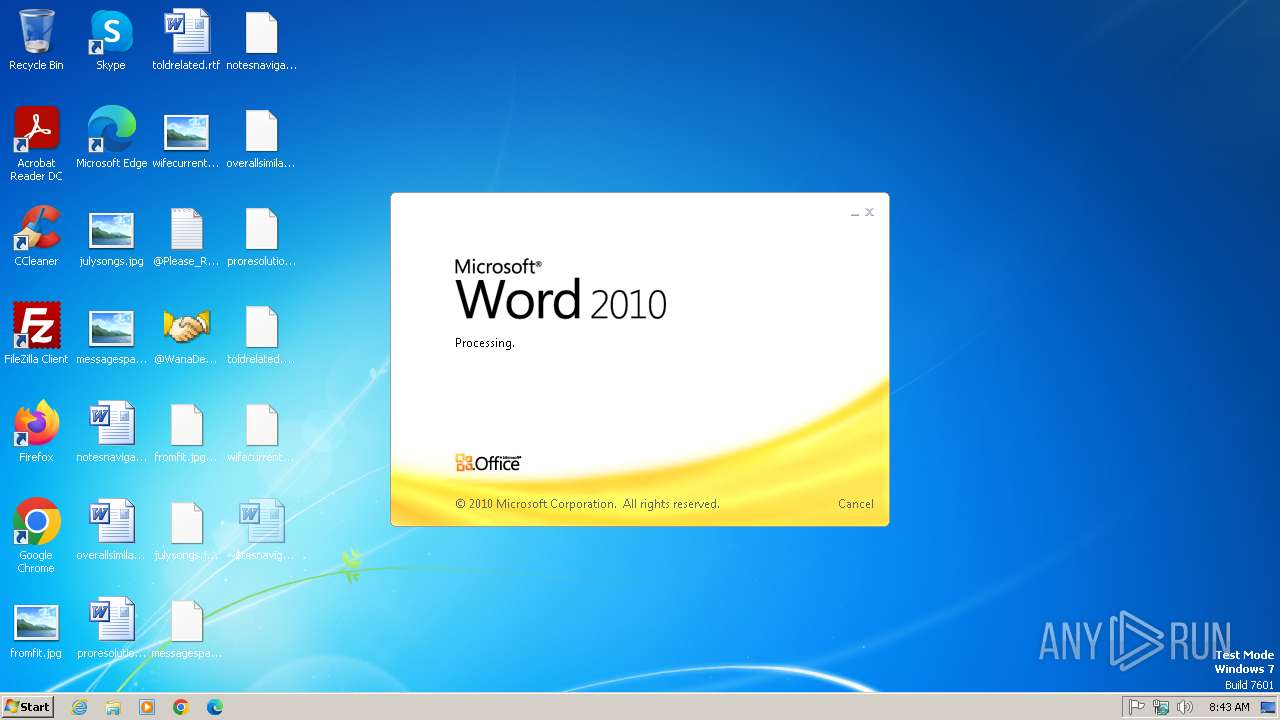Launch Chrome from the taskbar

[x=181, y=707]
